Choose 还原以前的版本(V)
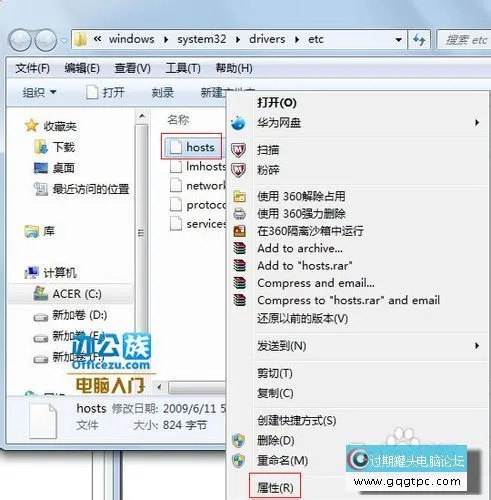This screenshot has width=491, height=500. tap(302, 319)
